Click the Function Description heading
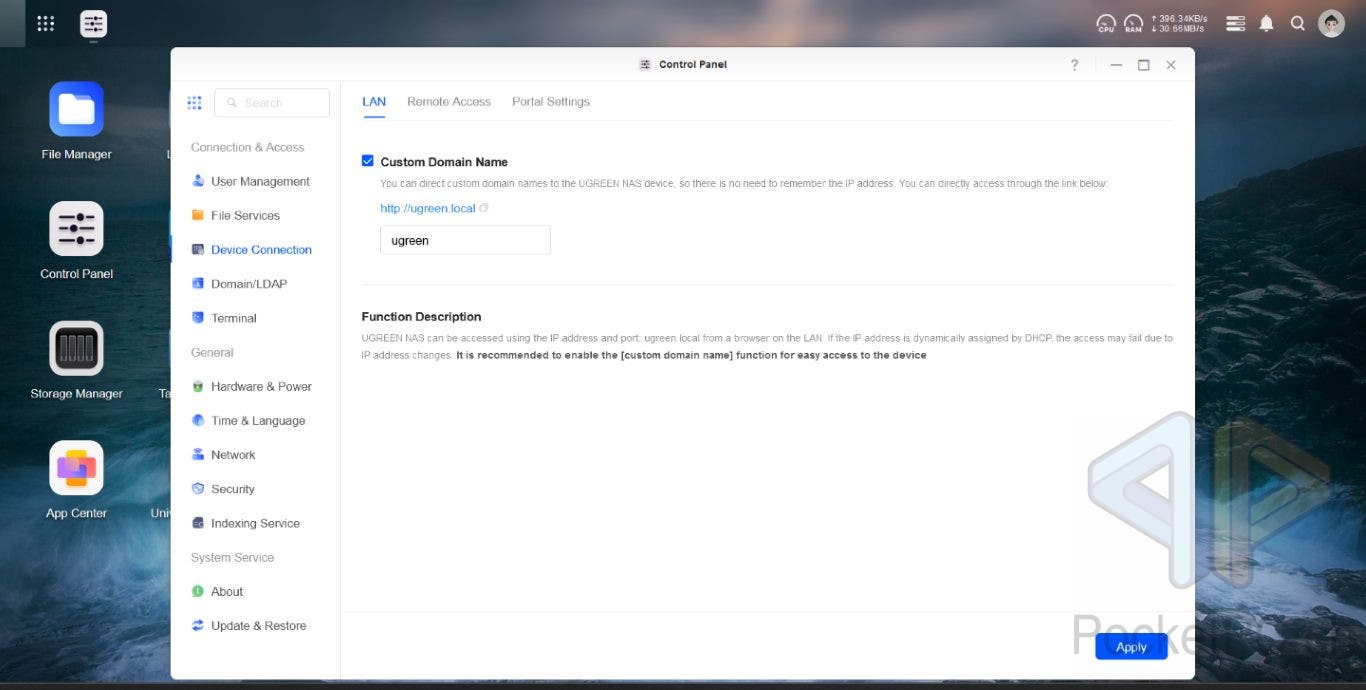 [421, 317]
